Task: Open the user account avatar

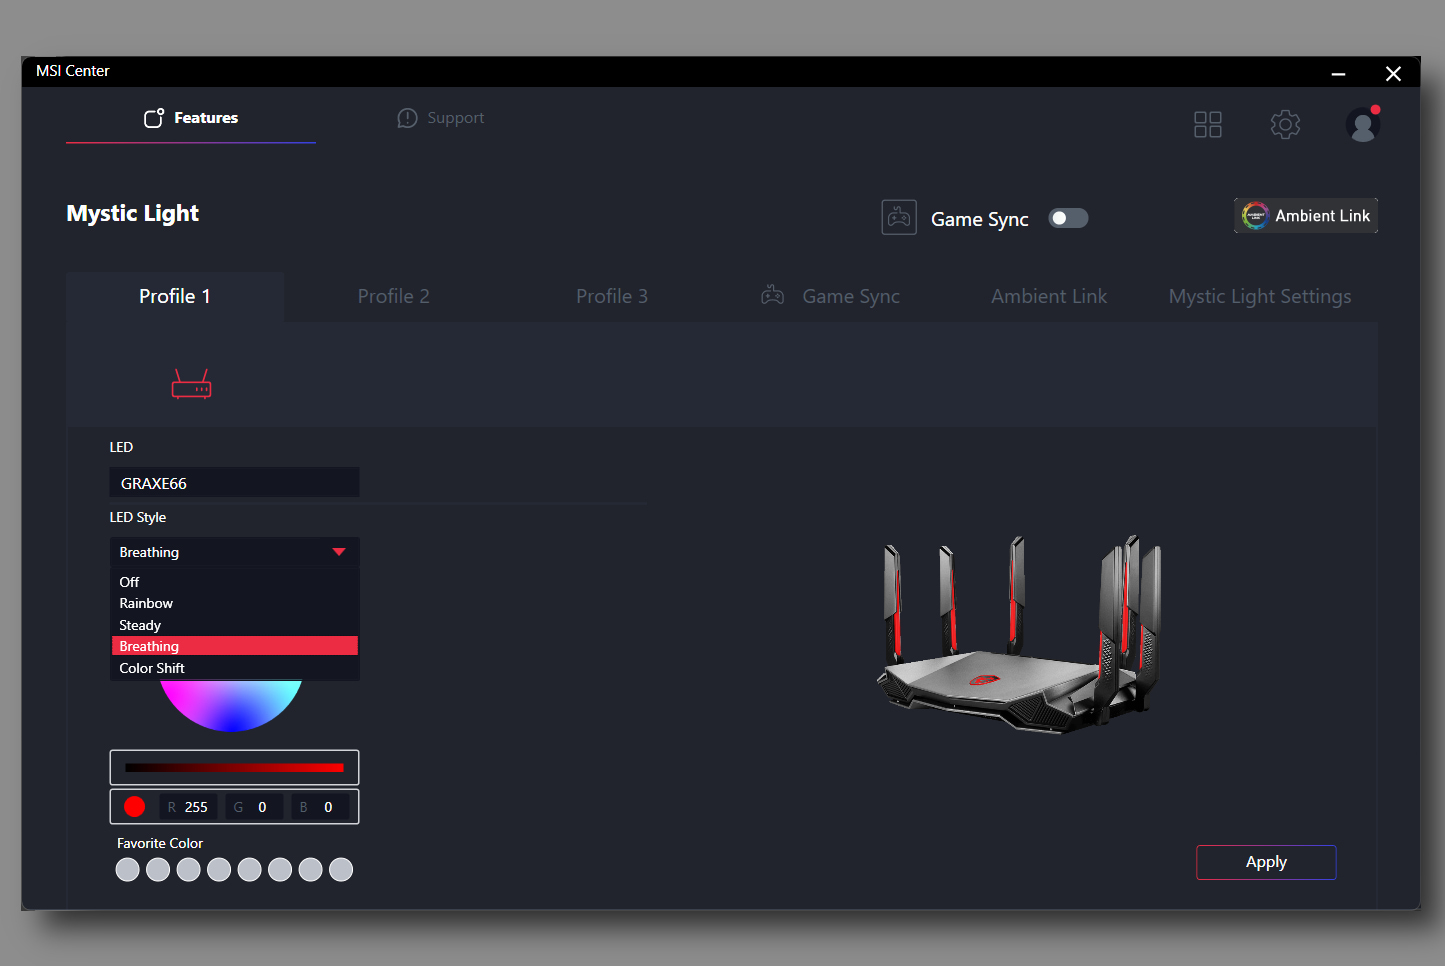Action: (1362, 124)
